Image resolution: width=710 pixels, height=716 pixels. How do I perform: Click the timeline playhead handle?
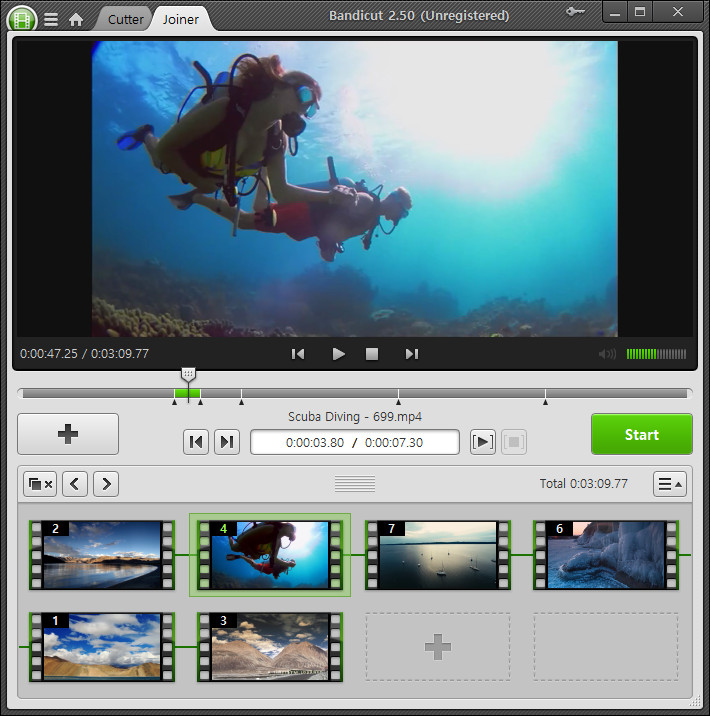pyautogui.click(x=188, y=374)
